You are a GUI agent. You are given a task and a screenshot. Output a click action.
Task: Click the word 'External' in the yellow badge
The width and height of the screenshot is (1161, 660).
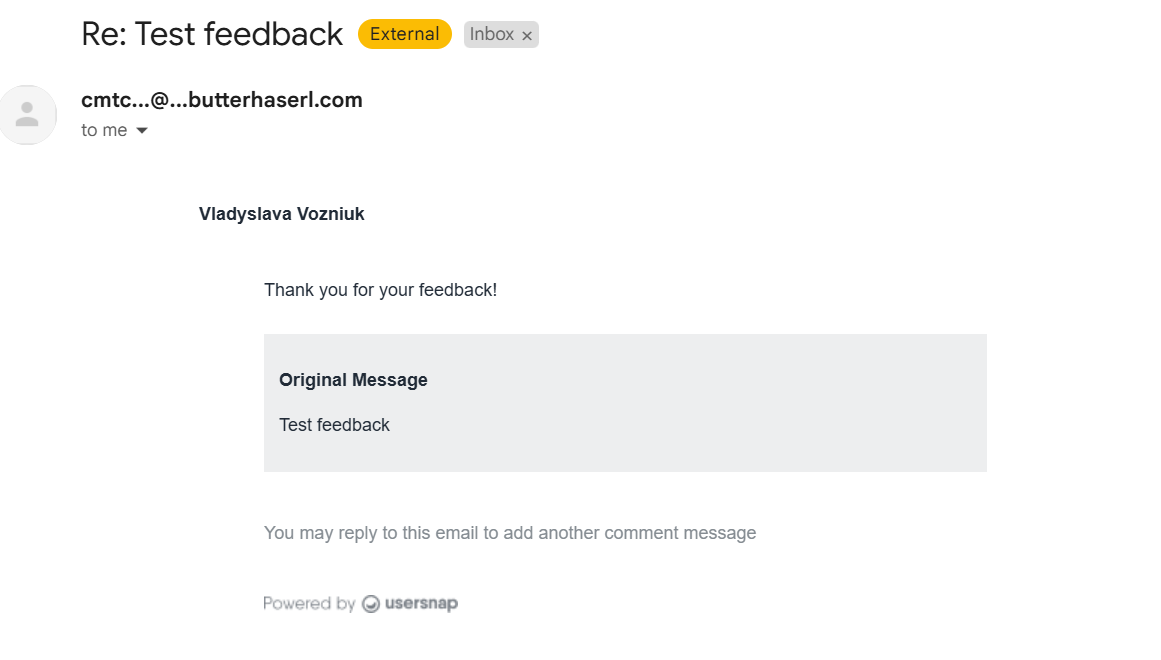405,34
